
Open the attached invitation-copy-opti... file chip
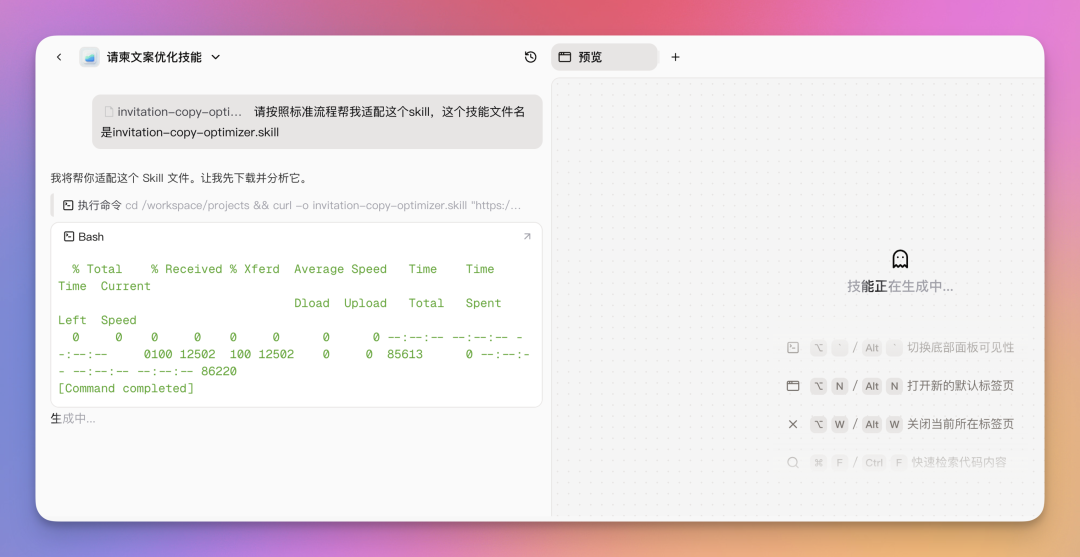tap(173, 112)
